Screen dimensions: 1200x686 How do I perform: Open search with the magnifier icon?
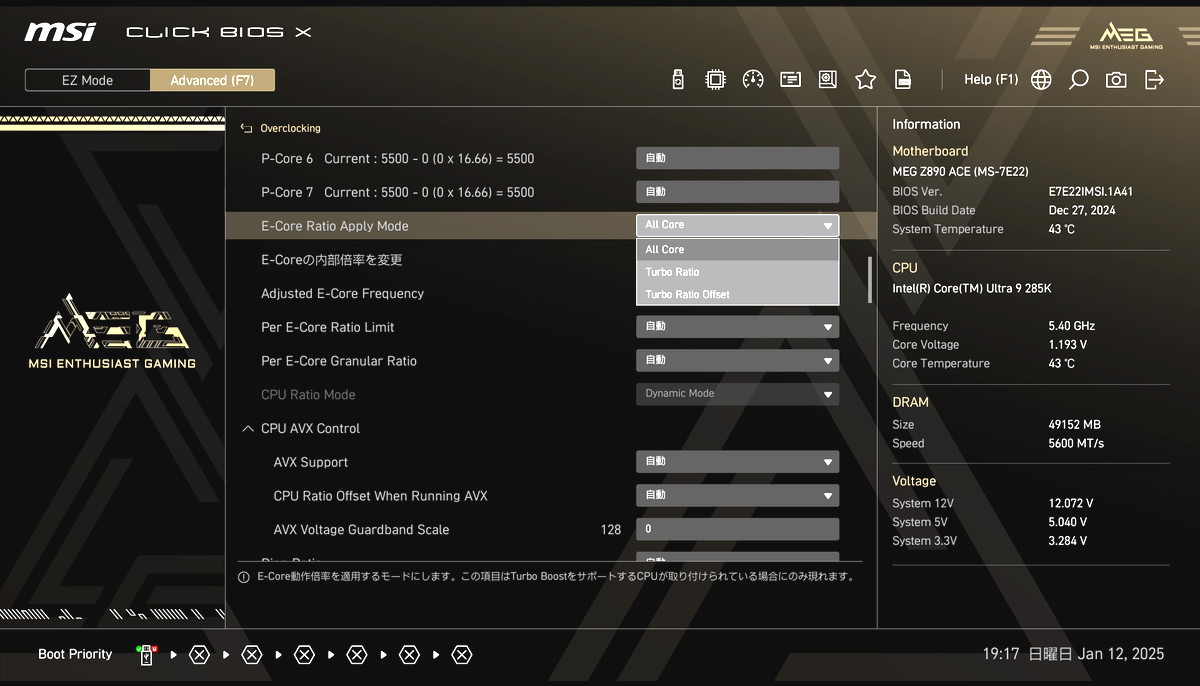pos(1078,80)
